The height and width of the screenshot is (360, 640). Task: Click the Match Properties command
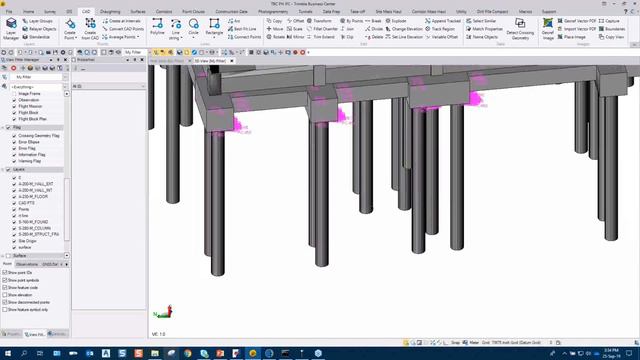click(484, 29)
